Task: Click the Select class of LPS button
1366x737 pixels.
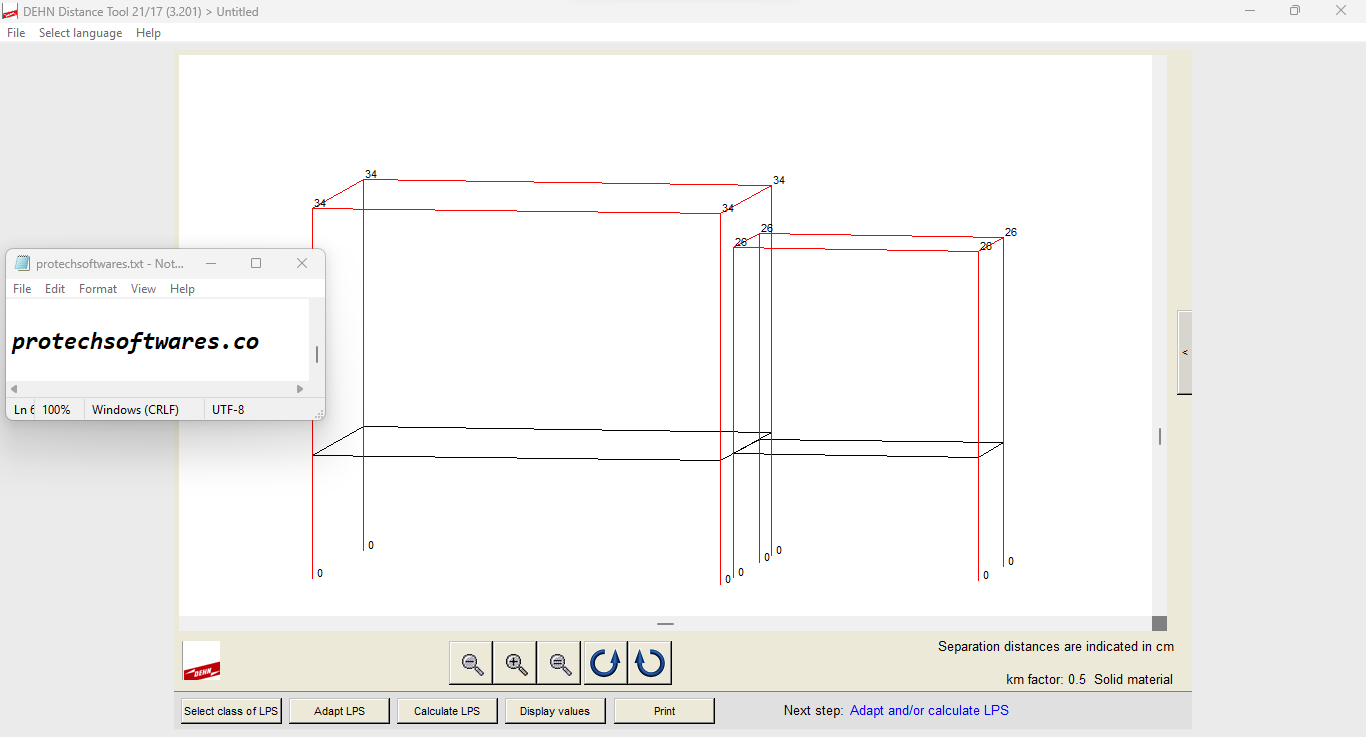Action: click(231, 711)
